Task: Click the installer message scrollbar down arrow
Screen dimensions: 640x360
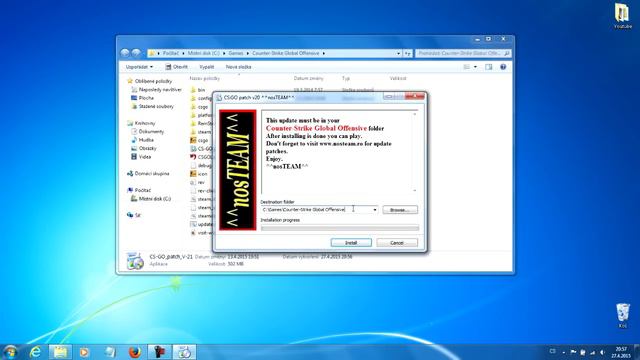Action: [415, 191]
